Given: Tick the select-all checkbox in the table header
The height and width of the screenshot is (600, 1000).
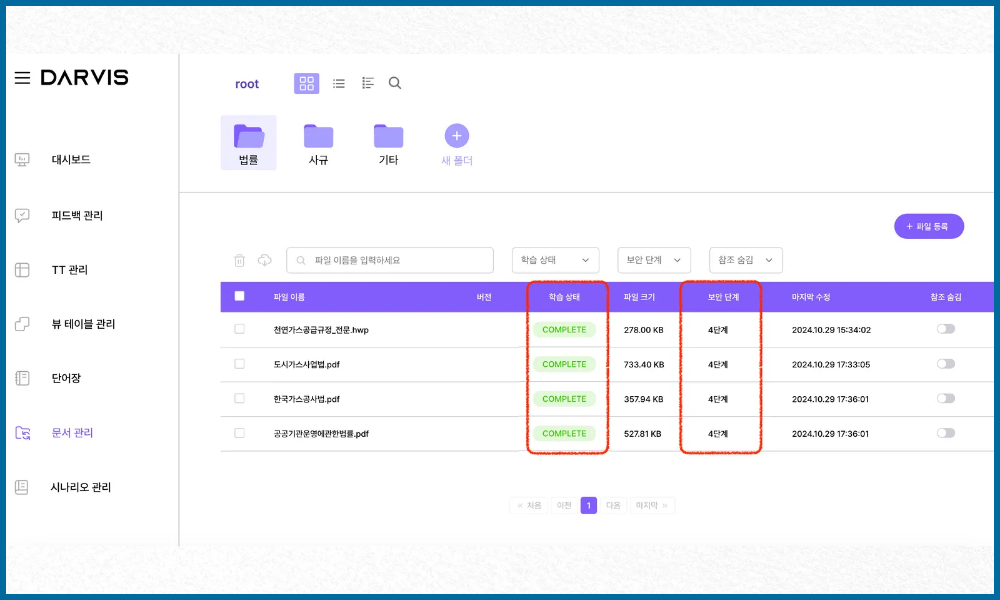Looking at the screenshot, I should pos(239,296).
